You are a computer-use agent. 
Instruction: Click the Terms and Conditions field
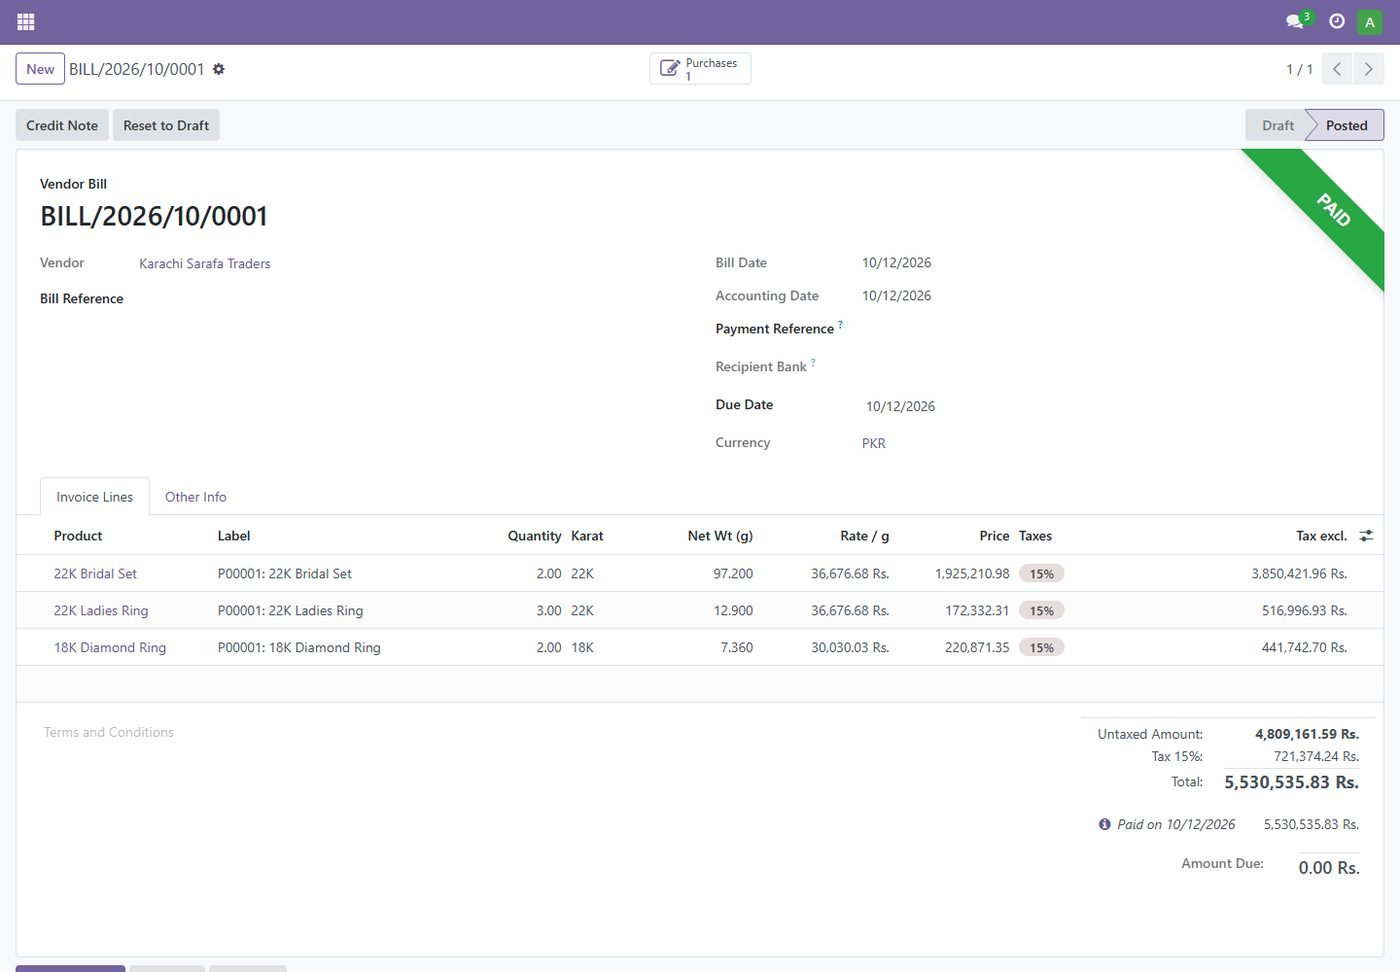109,733
